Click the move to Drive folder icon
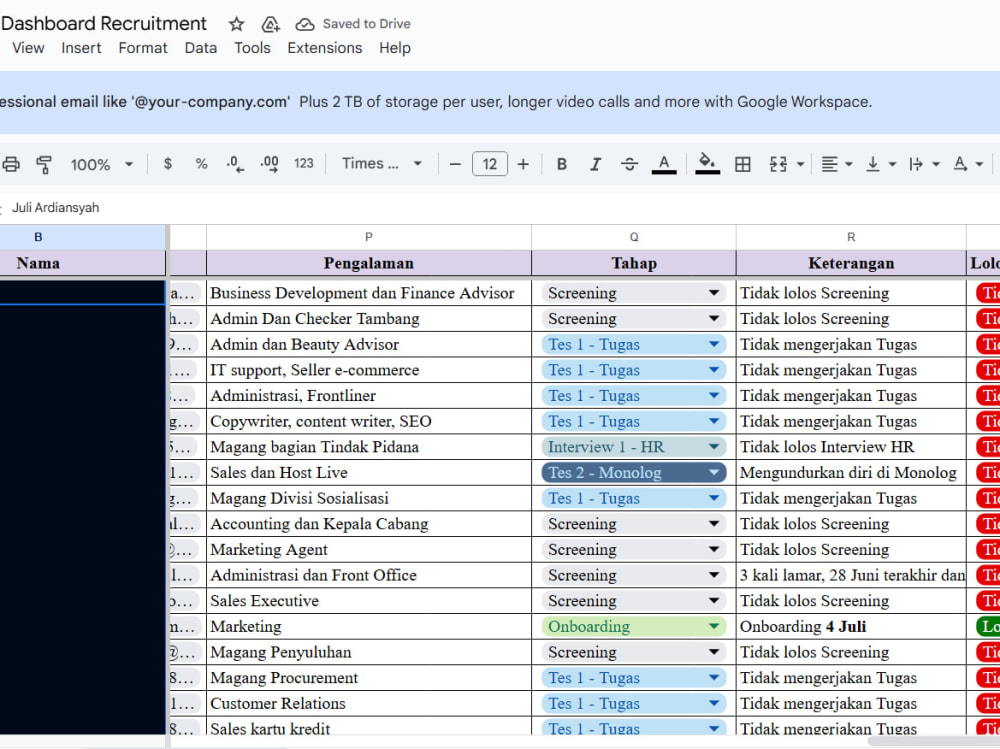The height and width of the screenshot is (749, 1000). tap(270, 24)
